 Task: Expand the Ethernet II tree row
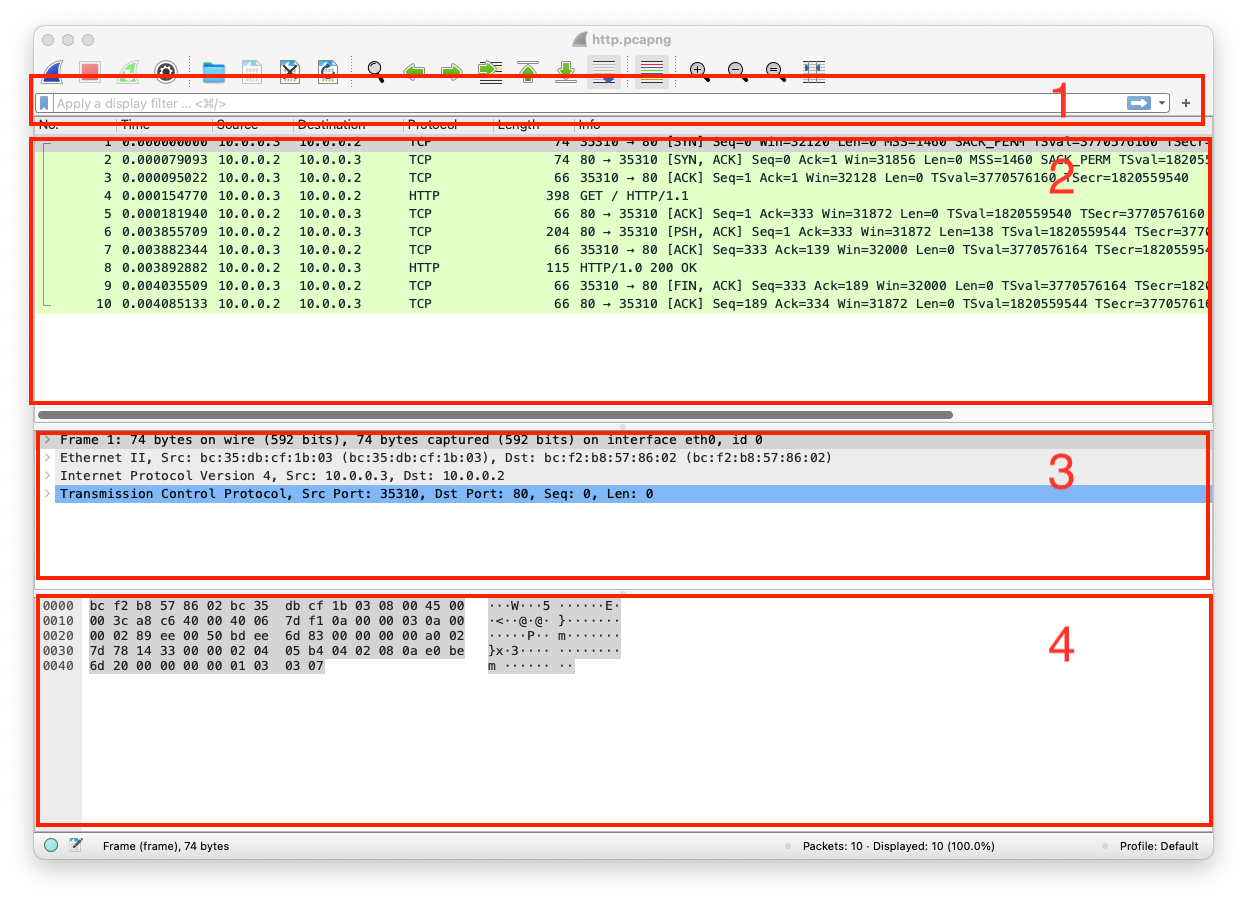pyautogui.click(x=46, y=458)
